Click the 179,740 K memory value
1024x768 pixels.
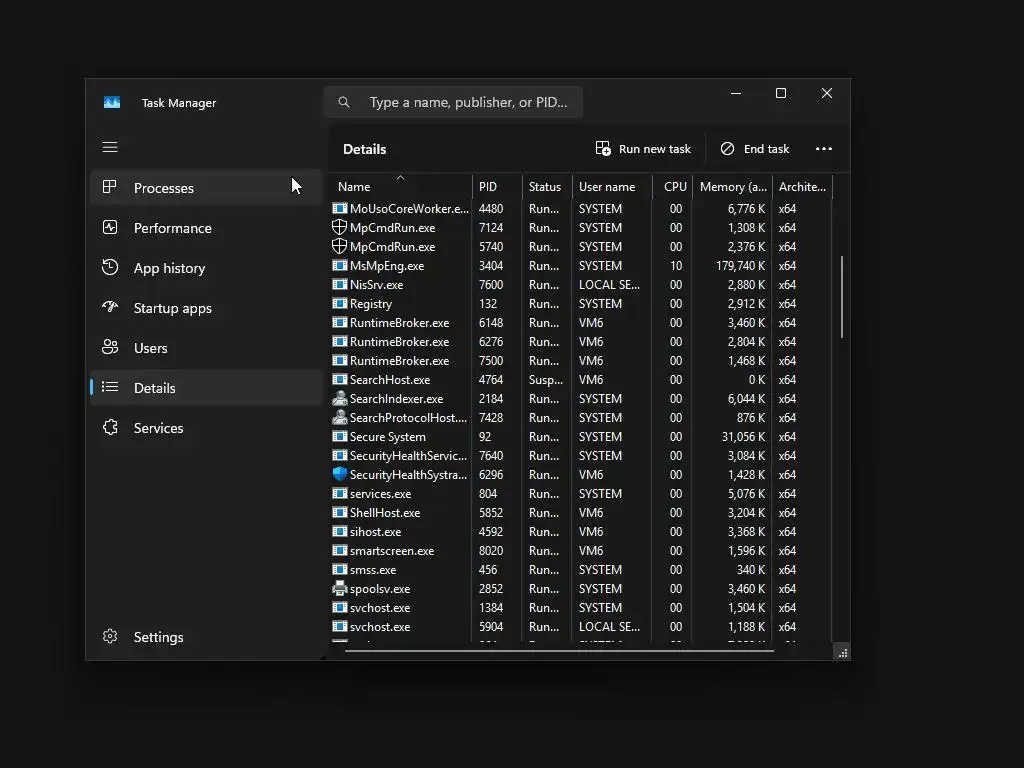click(x=741, y=265)
